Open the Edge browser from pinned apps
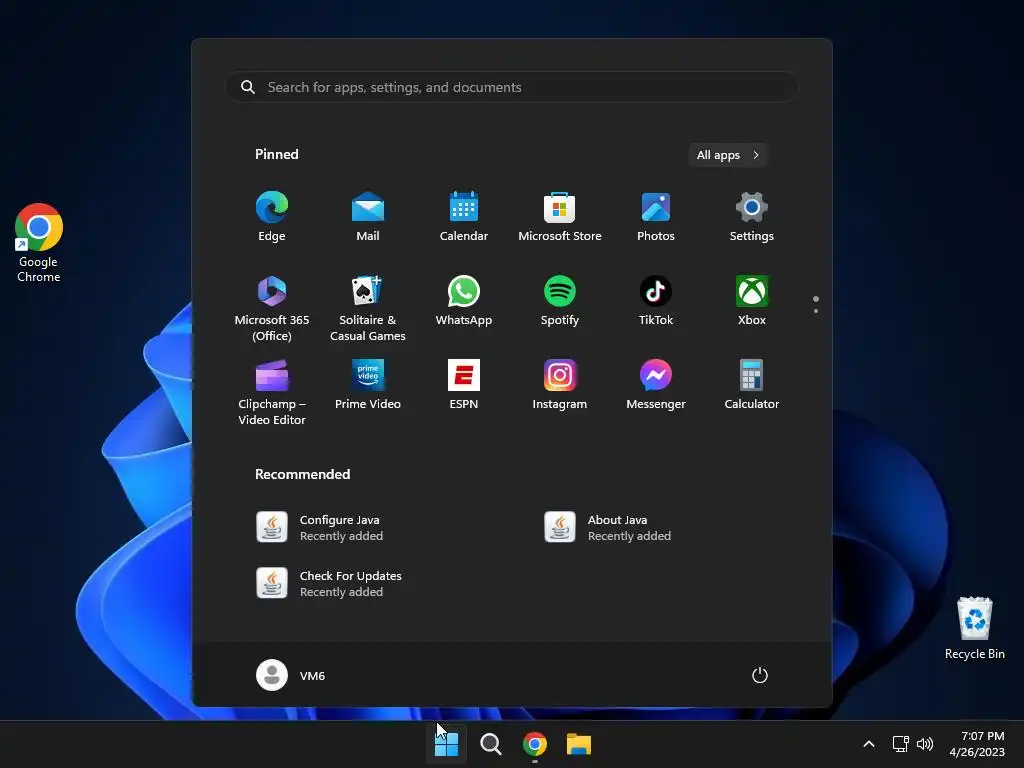1024x768 pixels. [272, 217]
